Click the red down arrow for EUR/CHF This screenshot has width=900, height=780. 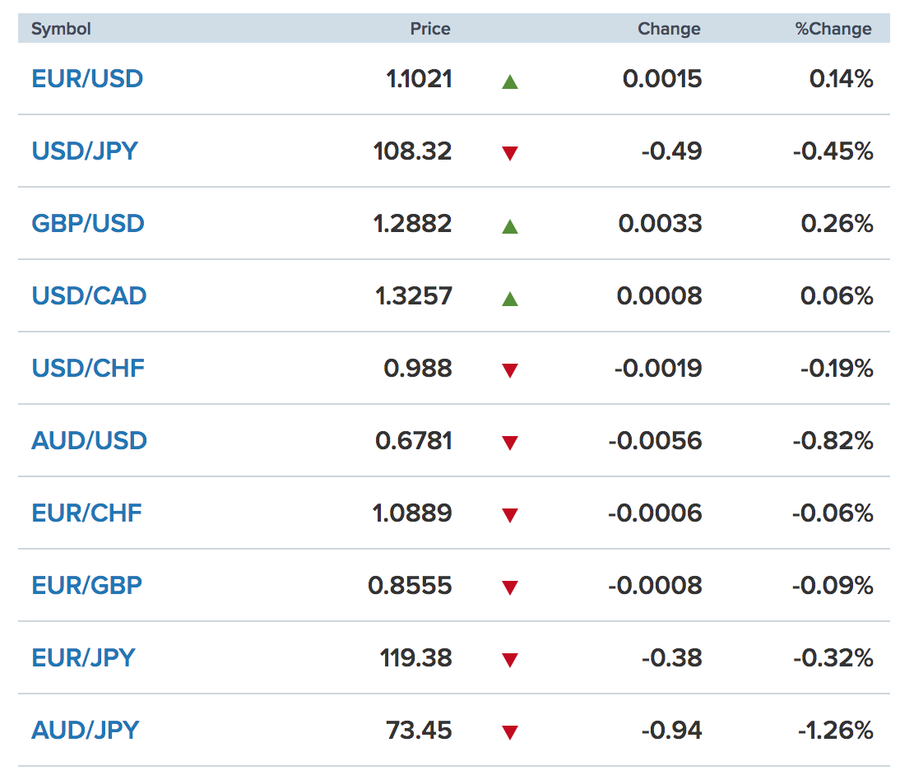click(510, 515)
